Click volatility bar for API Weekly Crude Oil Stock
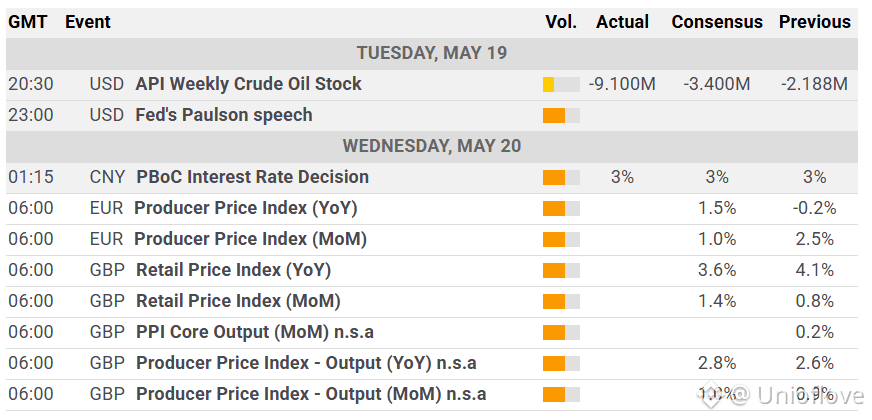The image size is (872, 420). 561,85
